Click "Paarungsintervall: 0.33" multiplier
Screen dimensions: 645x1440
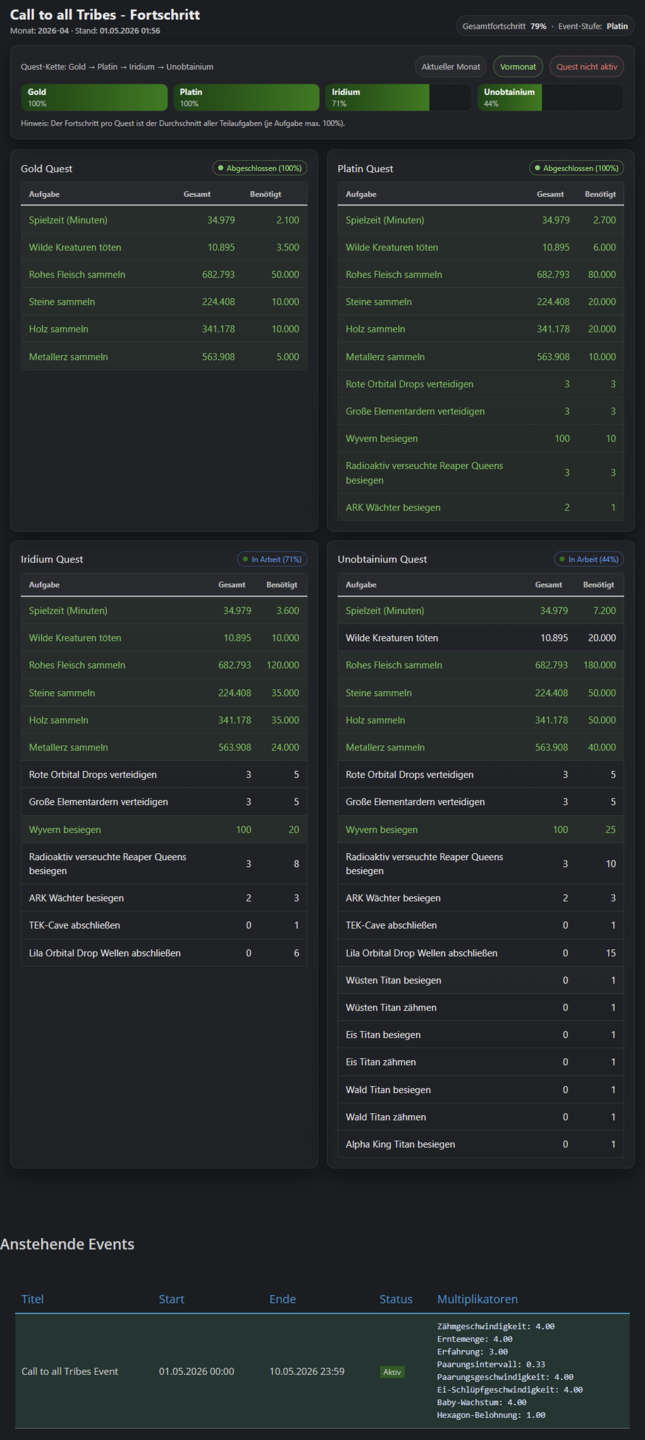pyautogui.click(x=491, y=1365)
